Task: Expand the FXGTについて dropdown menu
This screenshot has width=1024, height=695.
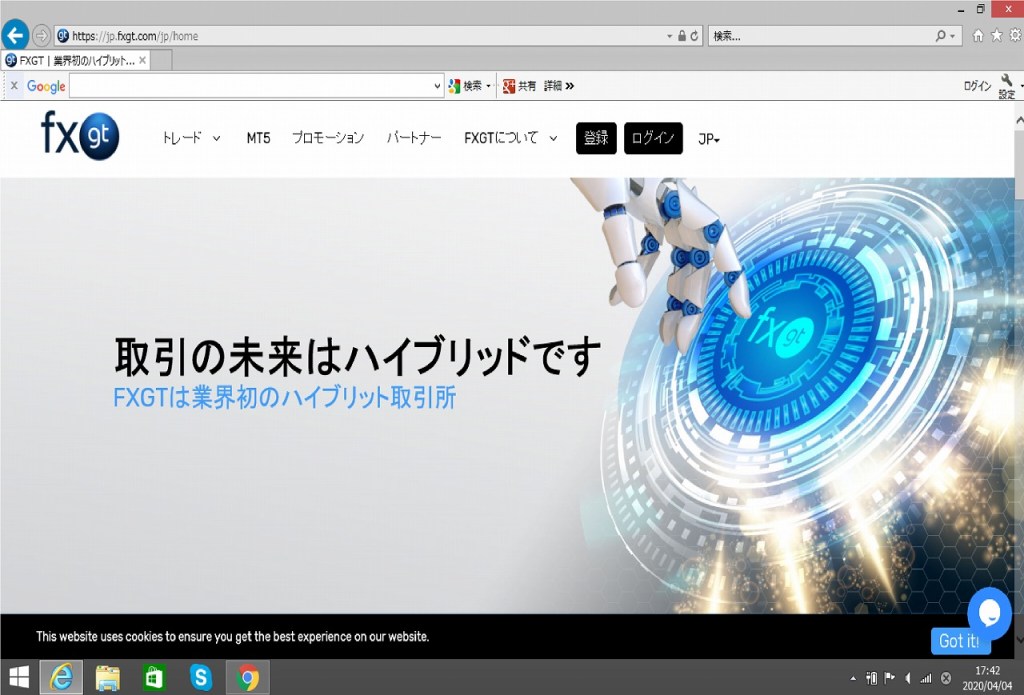Action: pyautogui.click(x=510, y=138)
